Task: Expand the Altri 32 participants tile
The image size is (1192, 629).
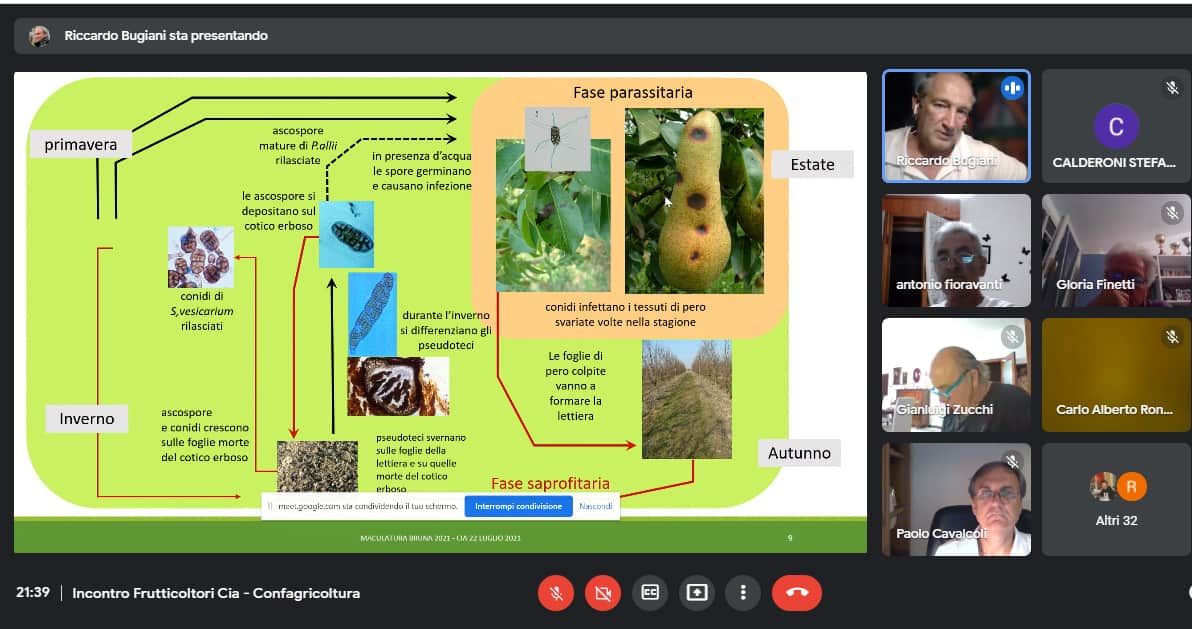Action: 1116,500
